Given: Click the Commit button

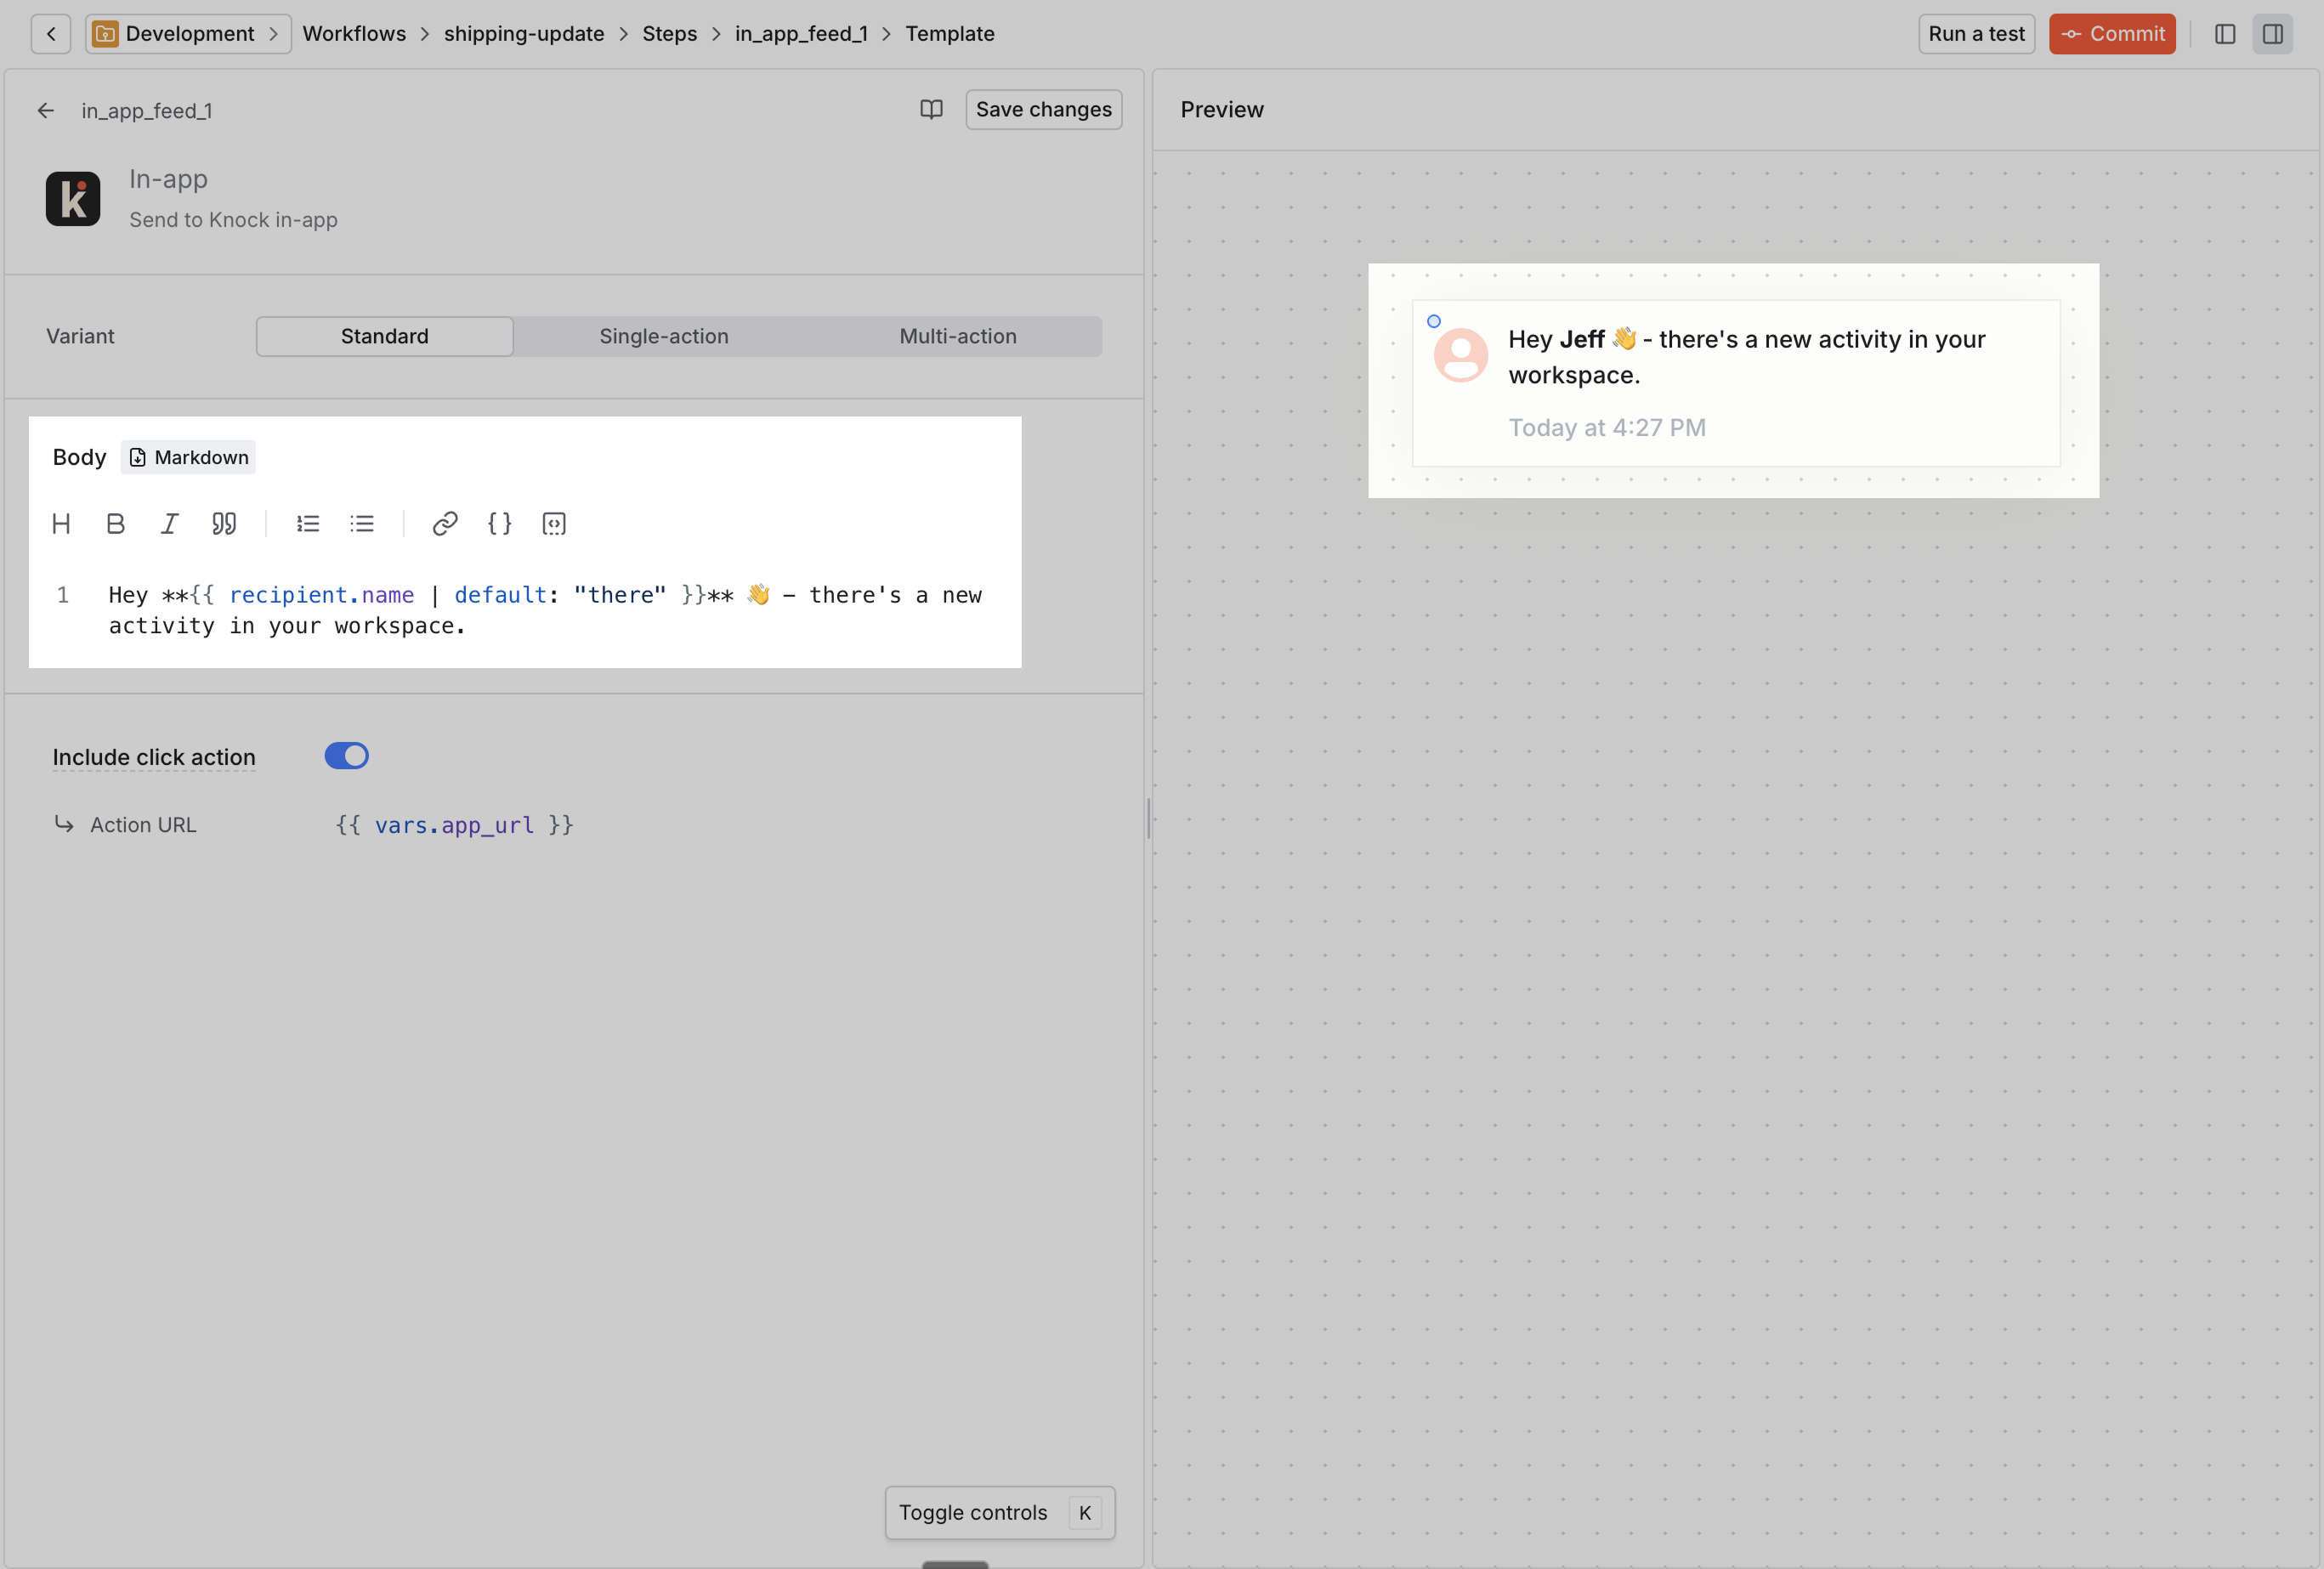Looking at the screenshot, I should [2111, 34].
